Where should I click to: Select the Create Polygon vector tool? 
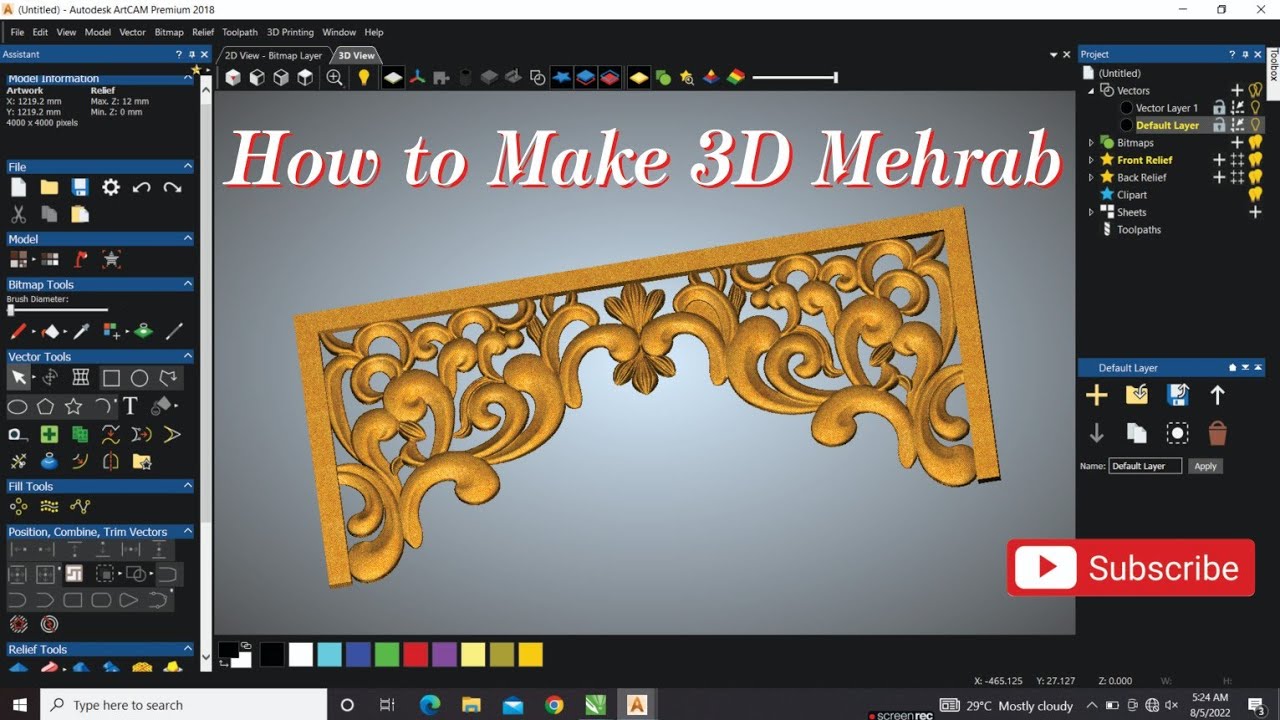(x=45, y=407)
